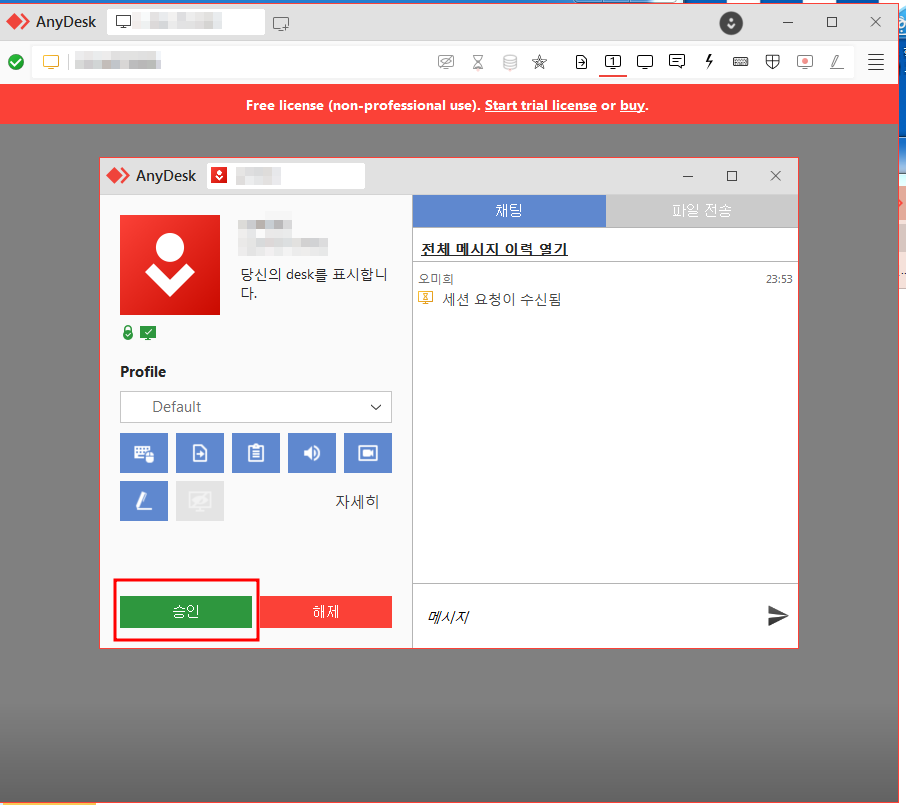The height and width of the screenshot is (805, 906).
Task: Click the Start trial license link
Action: coord(540,104)
